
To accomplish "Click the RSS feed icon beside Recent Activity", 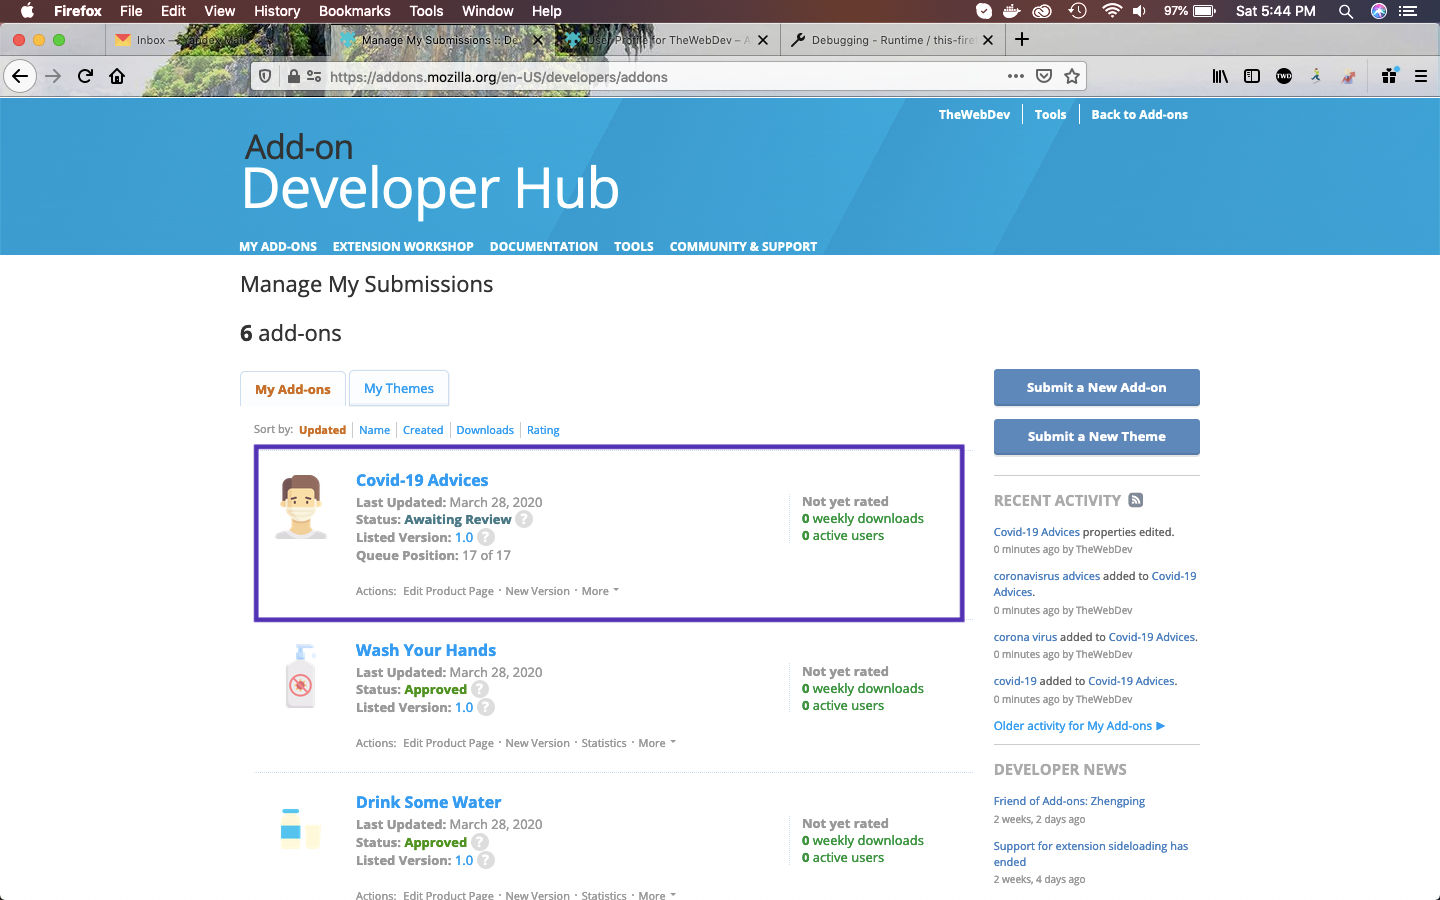I will [1136, 500].
